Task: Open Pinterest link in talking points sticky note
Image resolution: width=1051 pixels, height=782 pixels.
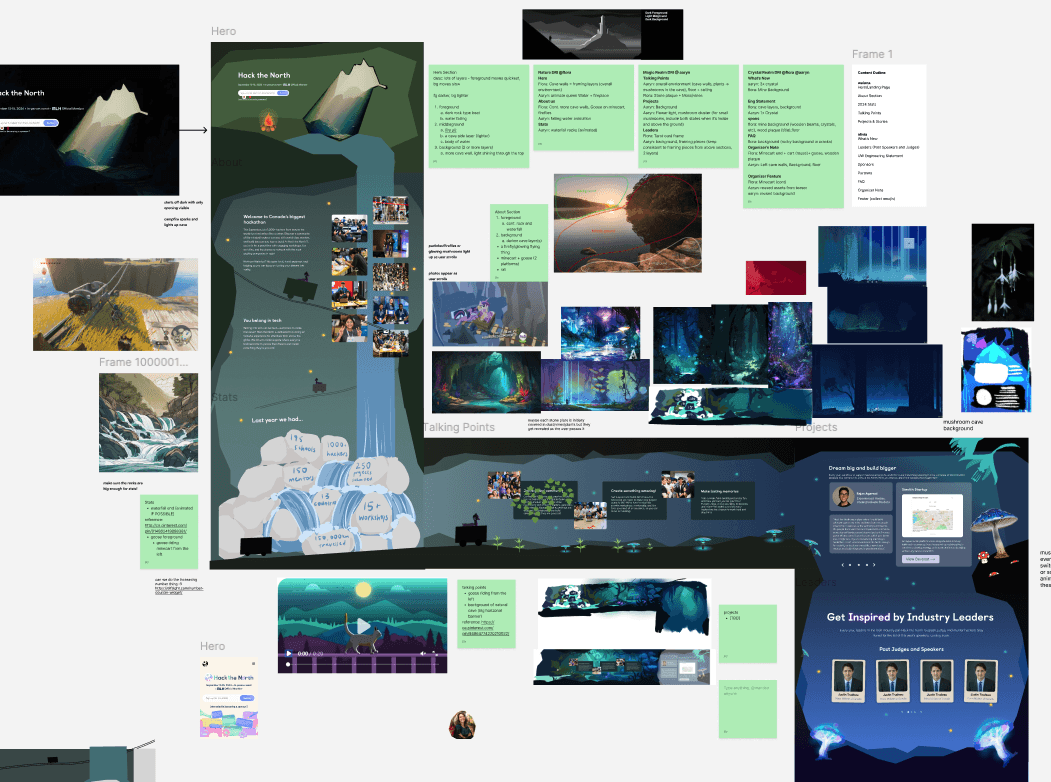Action: 485,627
